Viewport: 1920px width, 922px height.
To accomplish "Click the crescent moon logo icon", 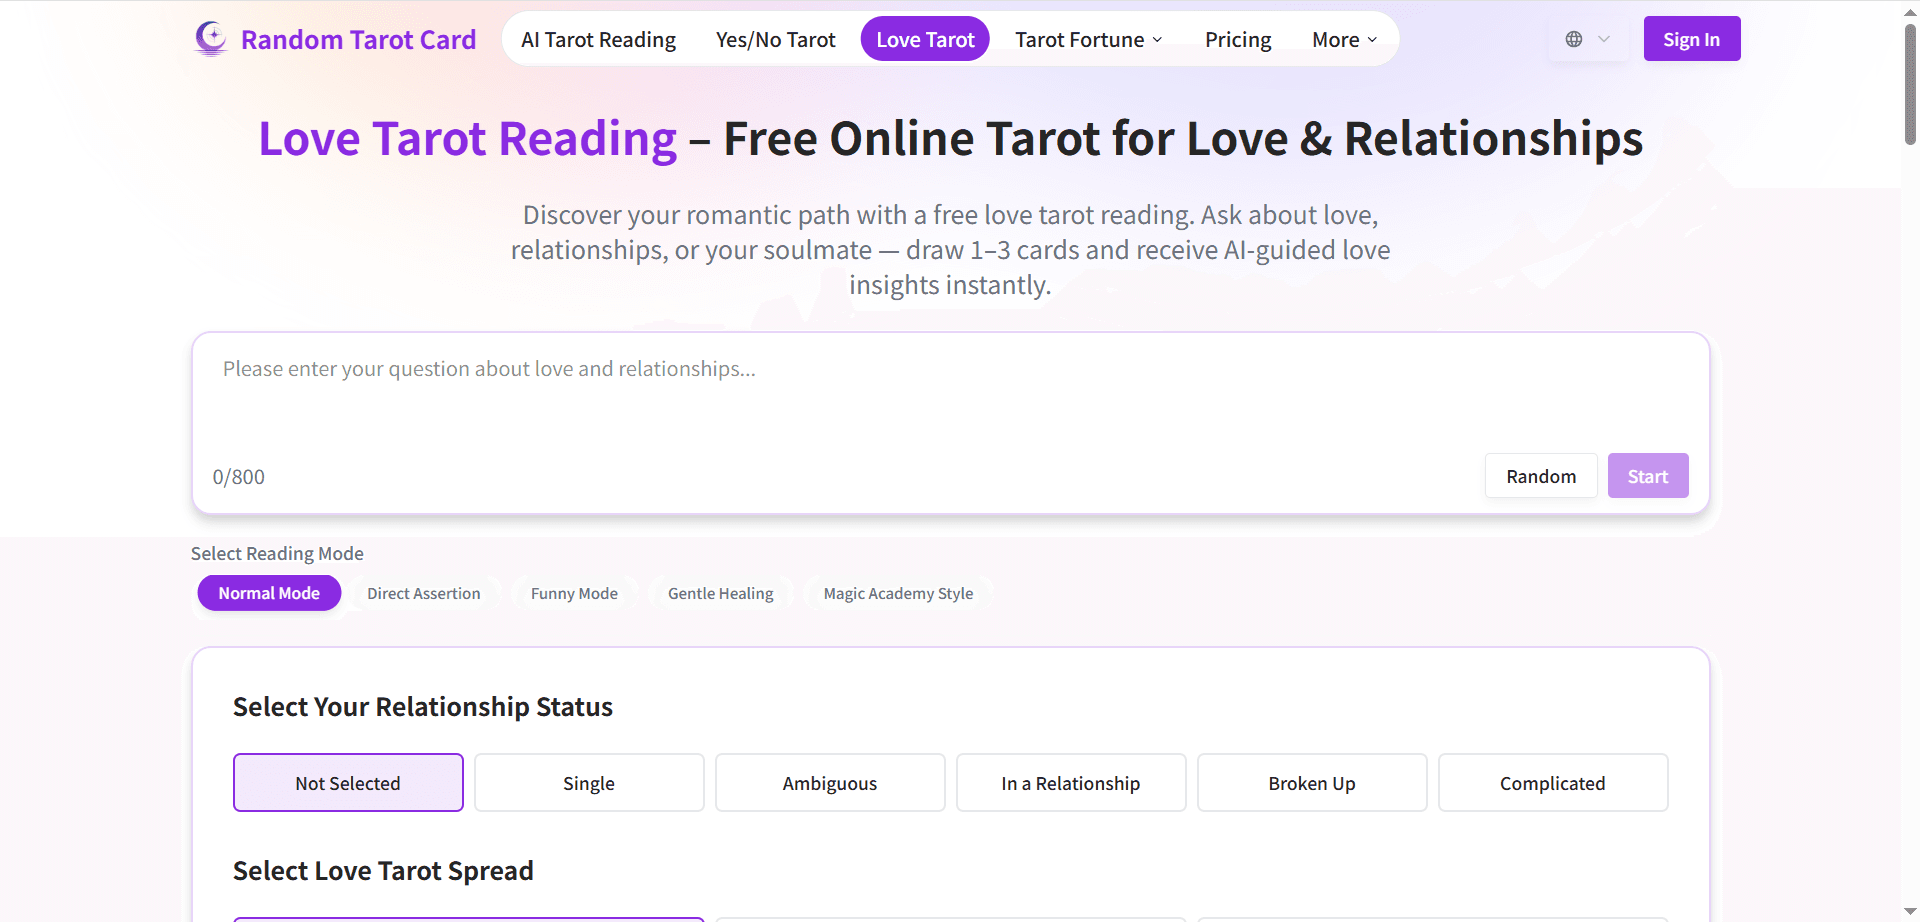I will click(211, 39).
